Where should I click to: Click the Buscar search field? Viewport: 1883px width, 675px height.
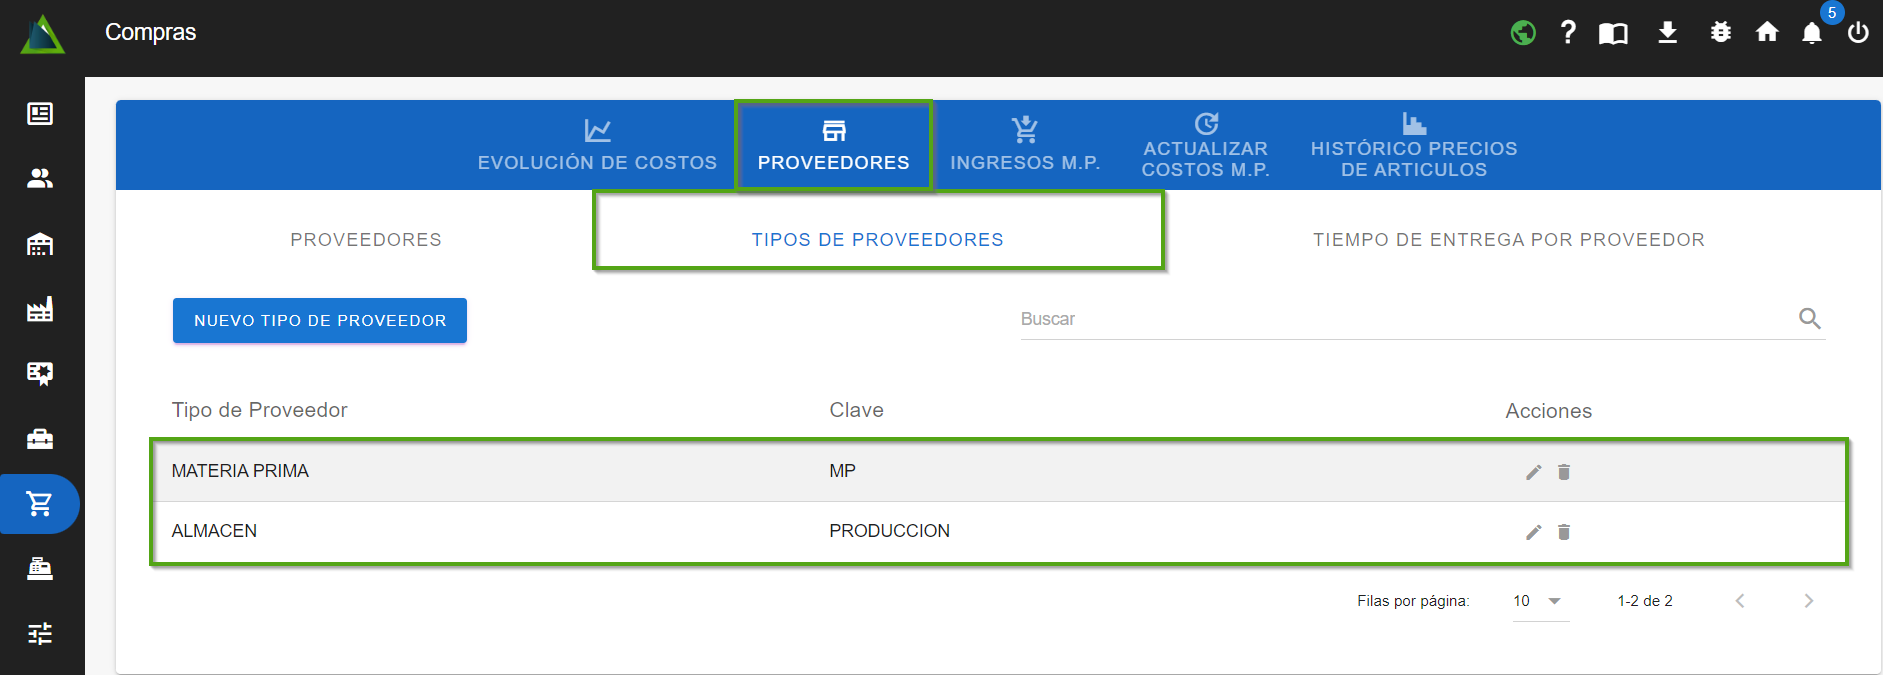[1400, 319]
